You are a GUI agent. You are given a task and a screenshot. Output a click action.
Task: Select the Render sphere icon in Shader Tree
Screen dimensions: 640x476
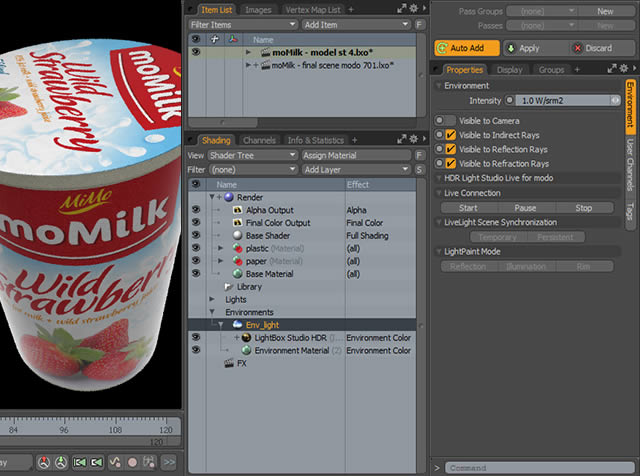(x=229, y=197)
